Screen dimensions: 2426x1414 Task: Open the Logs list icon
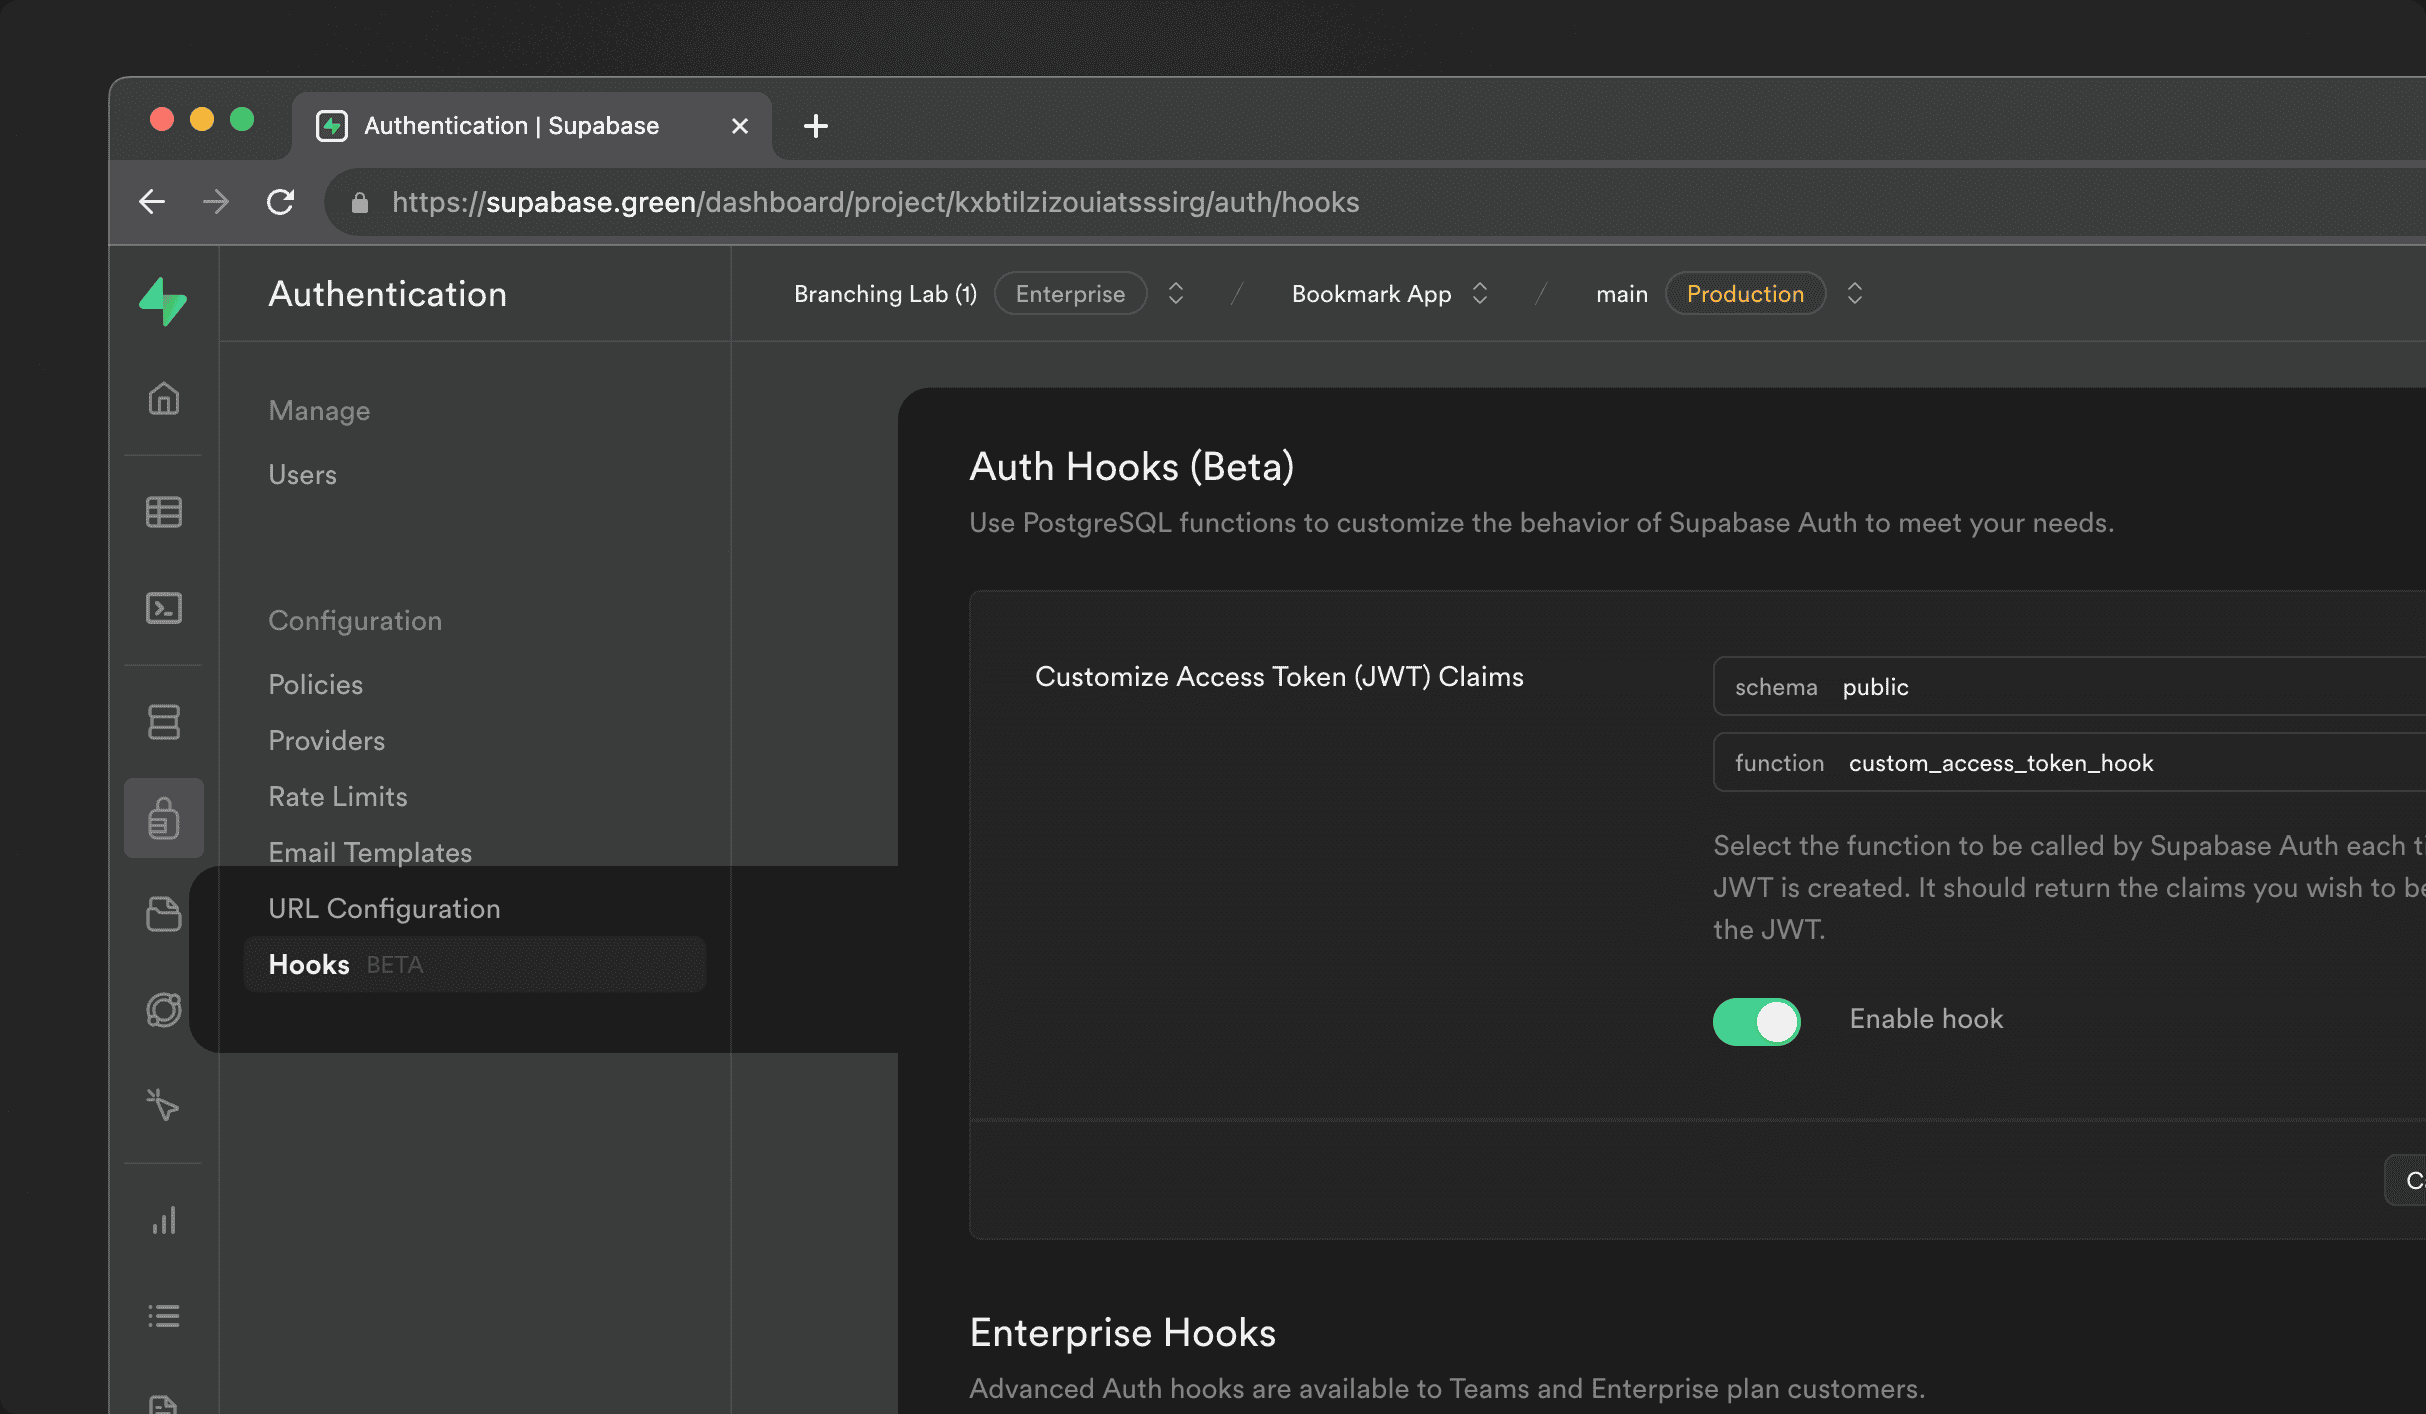point(164,1315)
